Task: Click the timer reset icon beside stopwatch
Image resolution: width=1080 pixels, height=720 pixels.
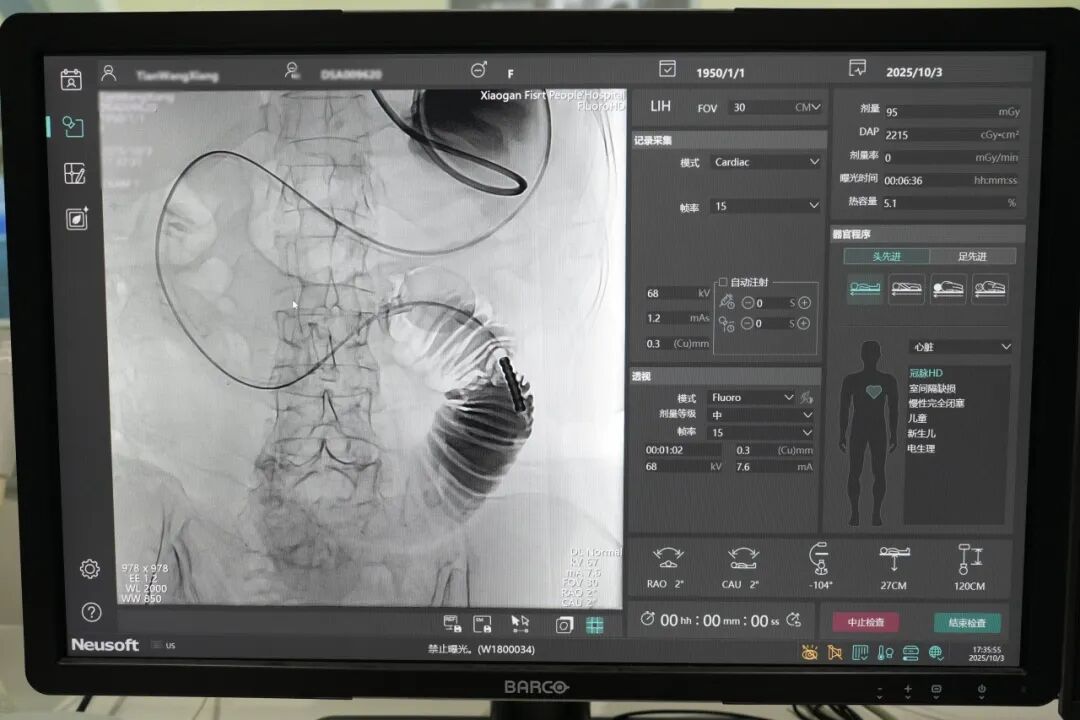Action: (794, 620)
